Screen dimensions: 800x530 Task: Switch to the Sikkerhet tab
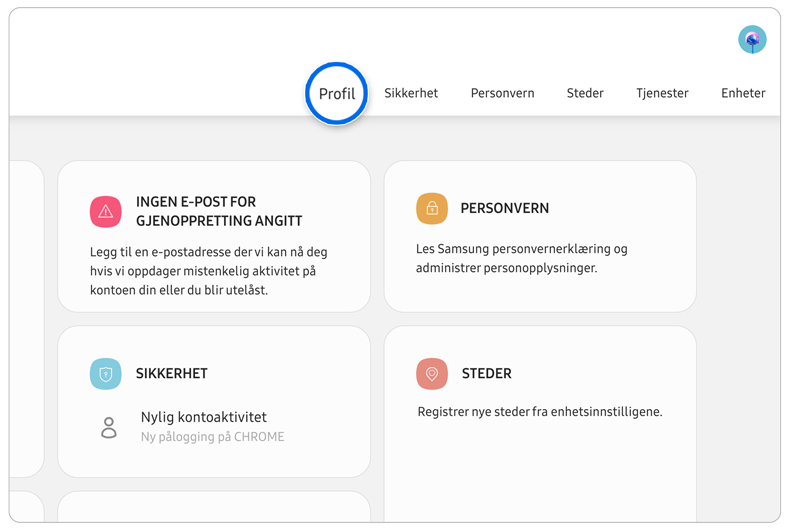(x=411, y=93)
